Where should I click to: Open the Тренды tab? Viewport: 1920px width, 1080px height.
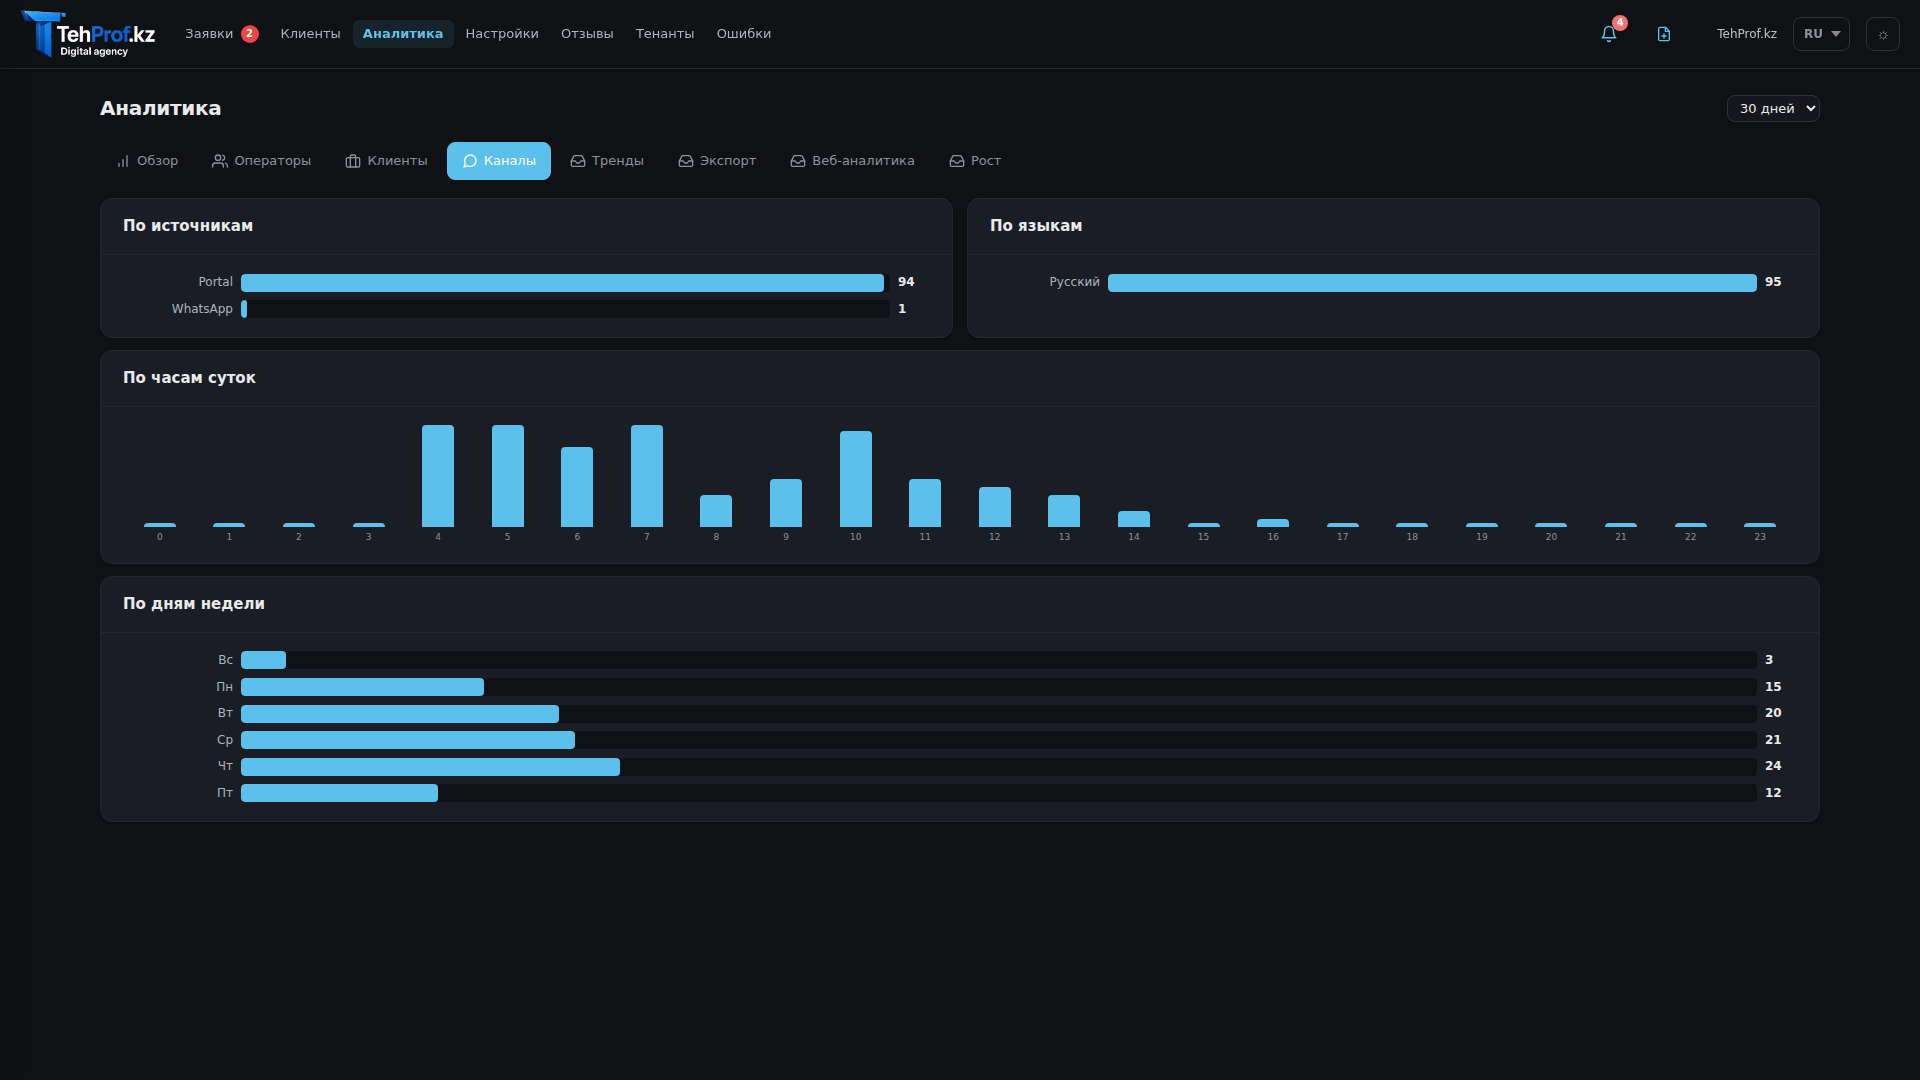[x=607, y=161]
